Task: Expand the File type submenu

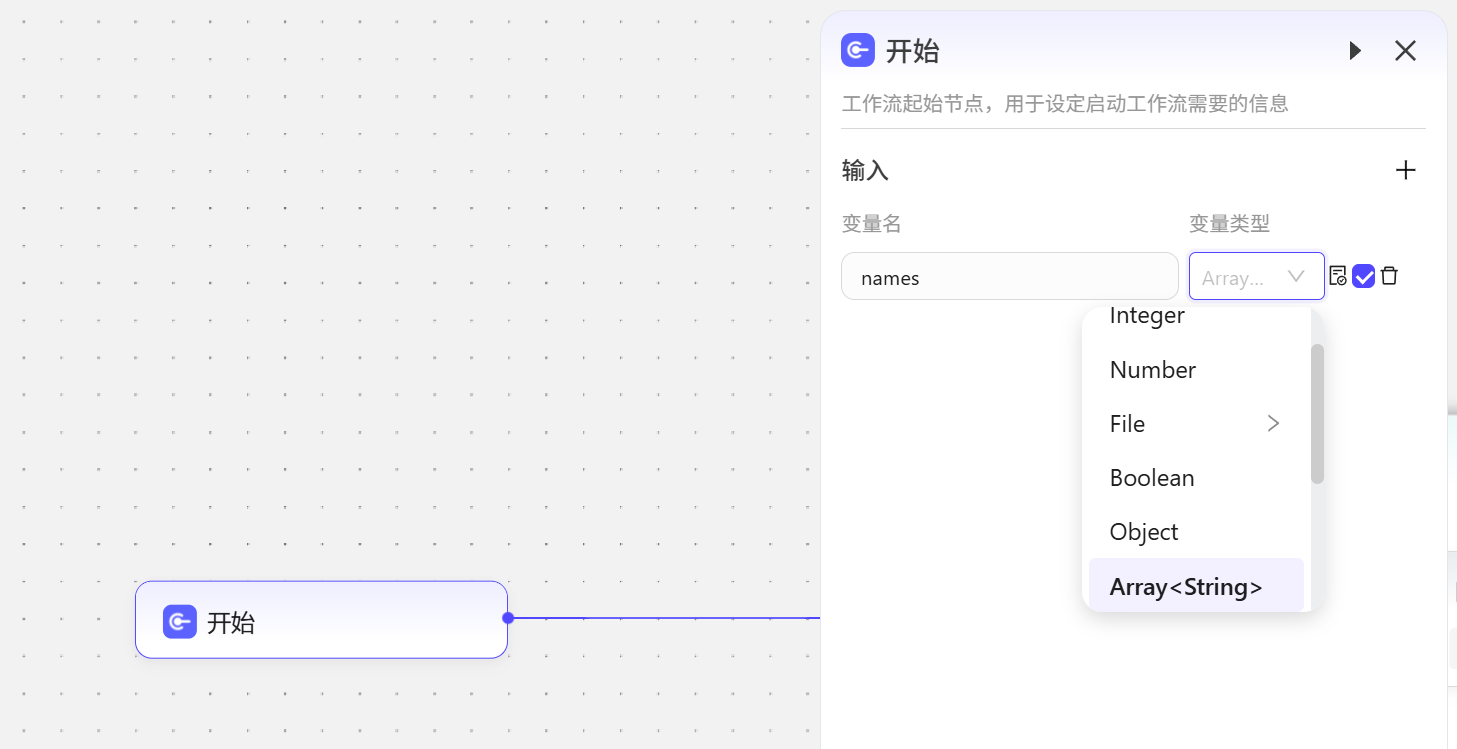Action: (1273, 424)
